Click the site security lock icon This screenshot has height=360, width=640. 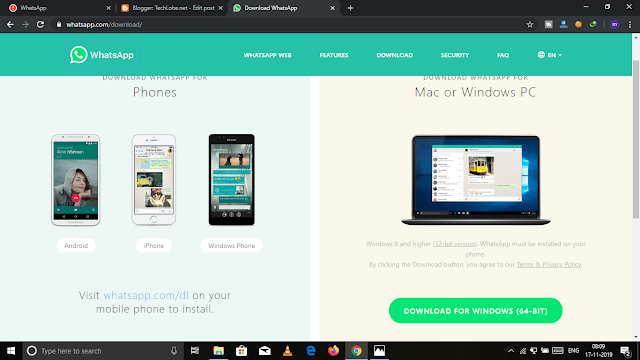[59, 24]
